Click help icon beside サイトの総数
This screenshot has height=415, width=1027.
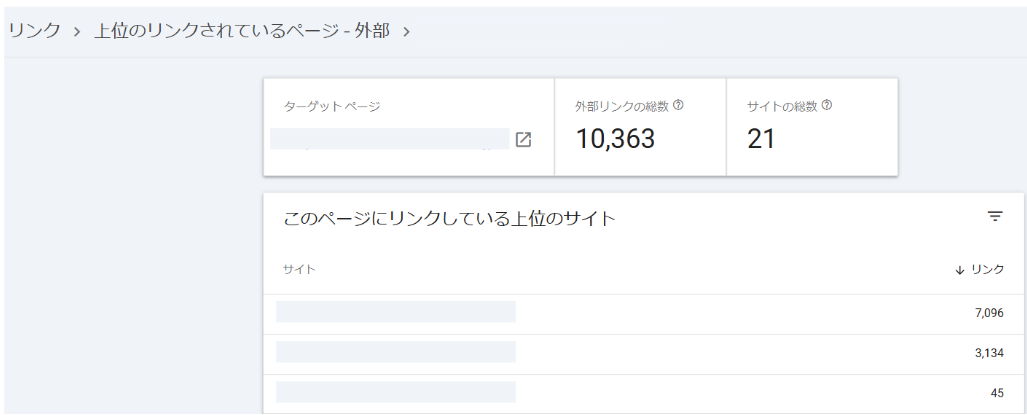point(827,105)
